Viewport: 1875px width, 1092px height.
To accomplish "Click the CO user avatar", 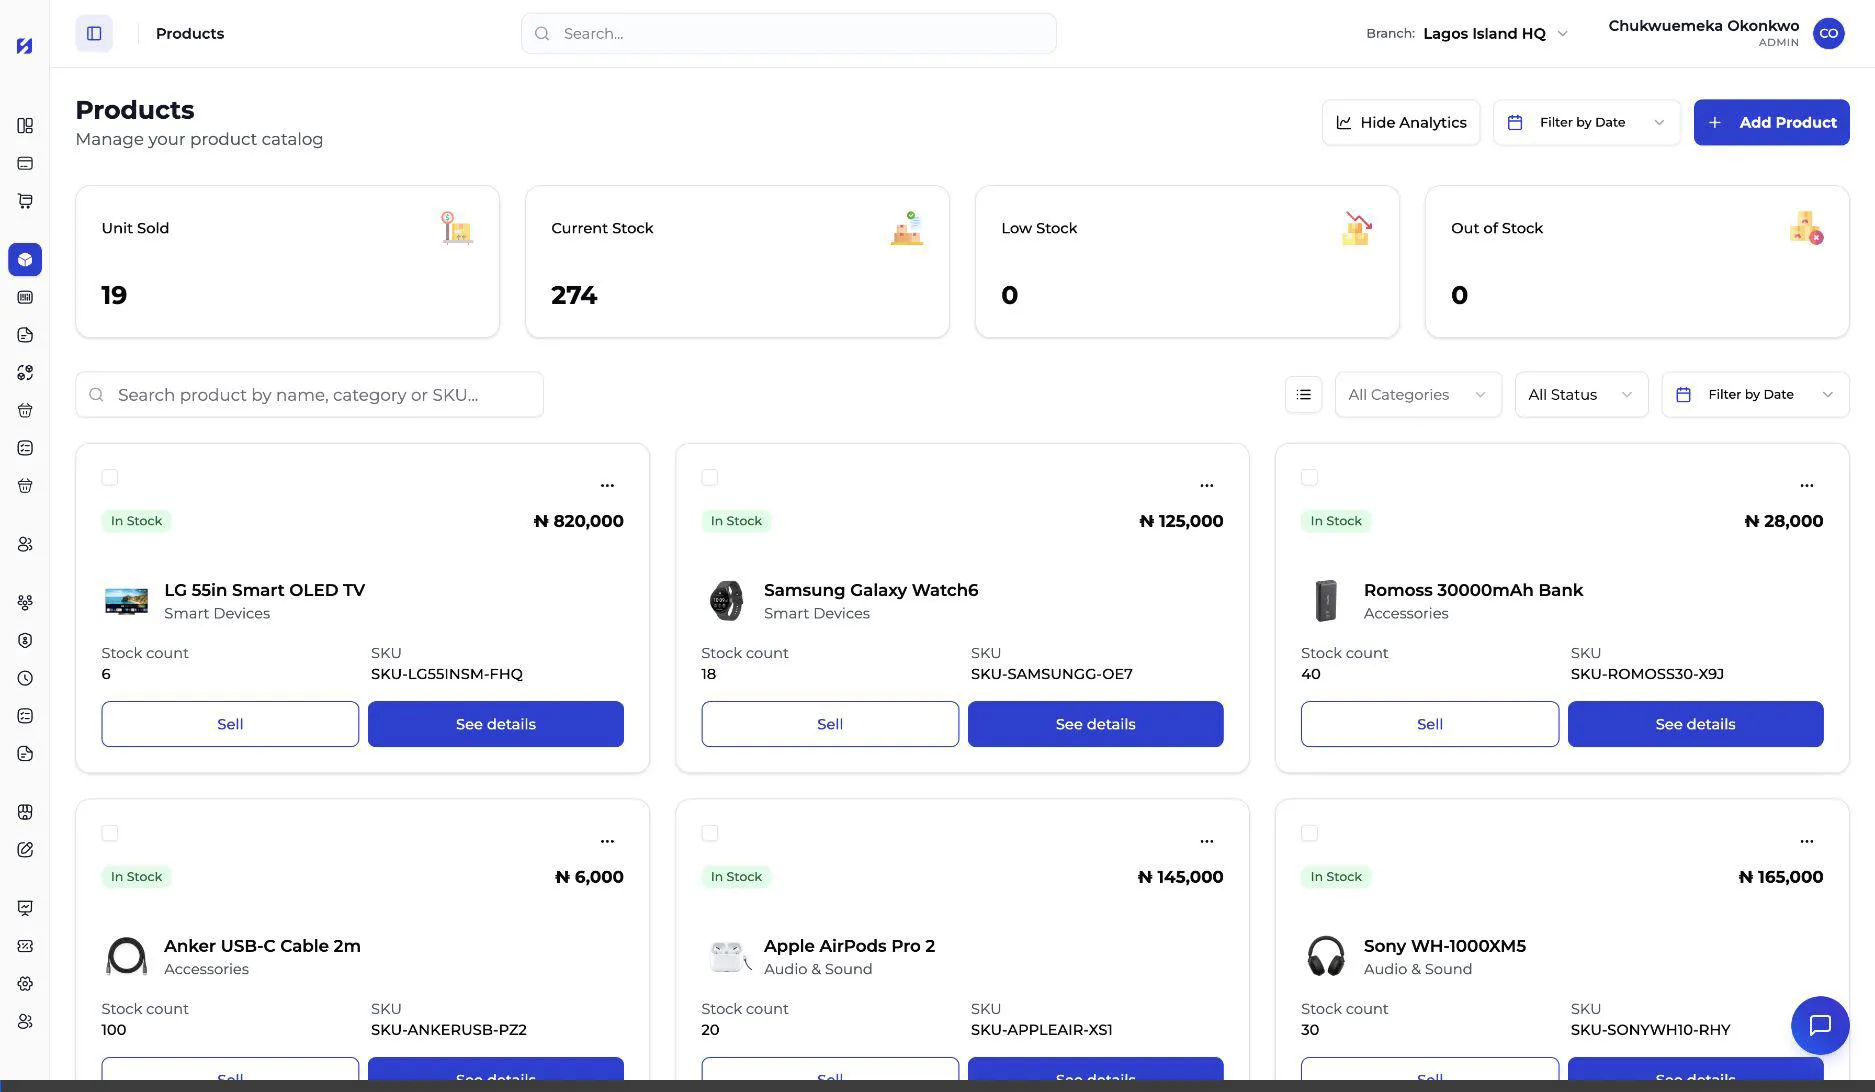I will tap(1828, 33).
